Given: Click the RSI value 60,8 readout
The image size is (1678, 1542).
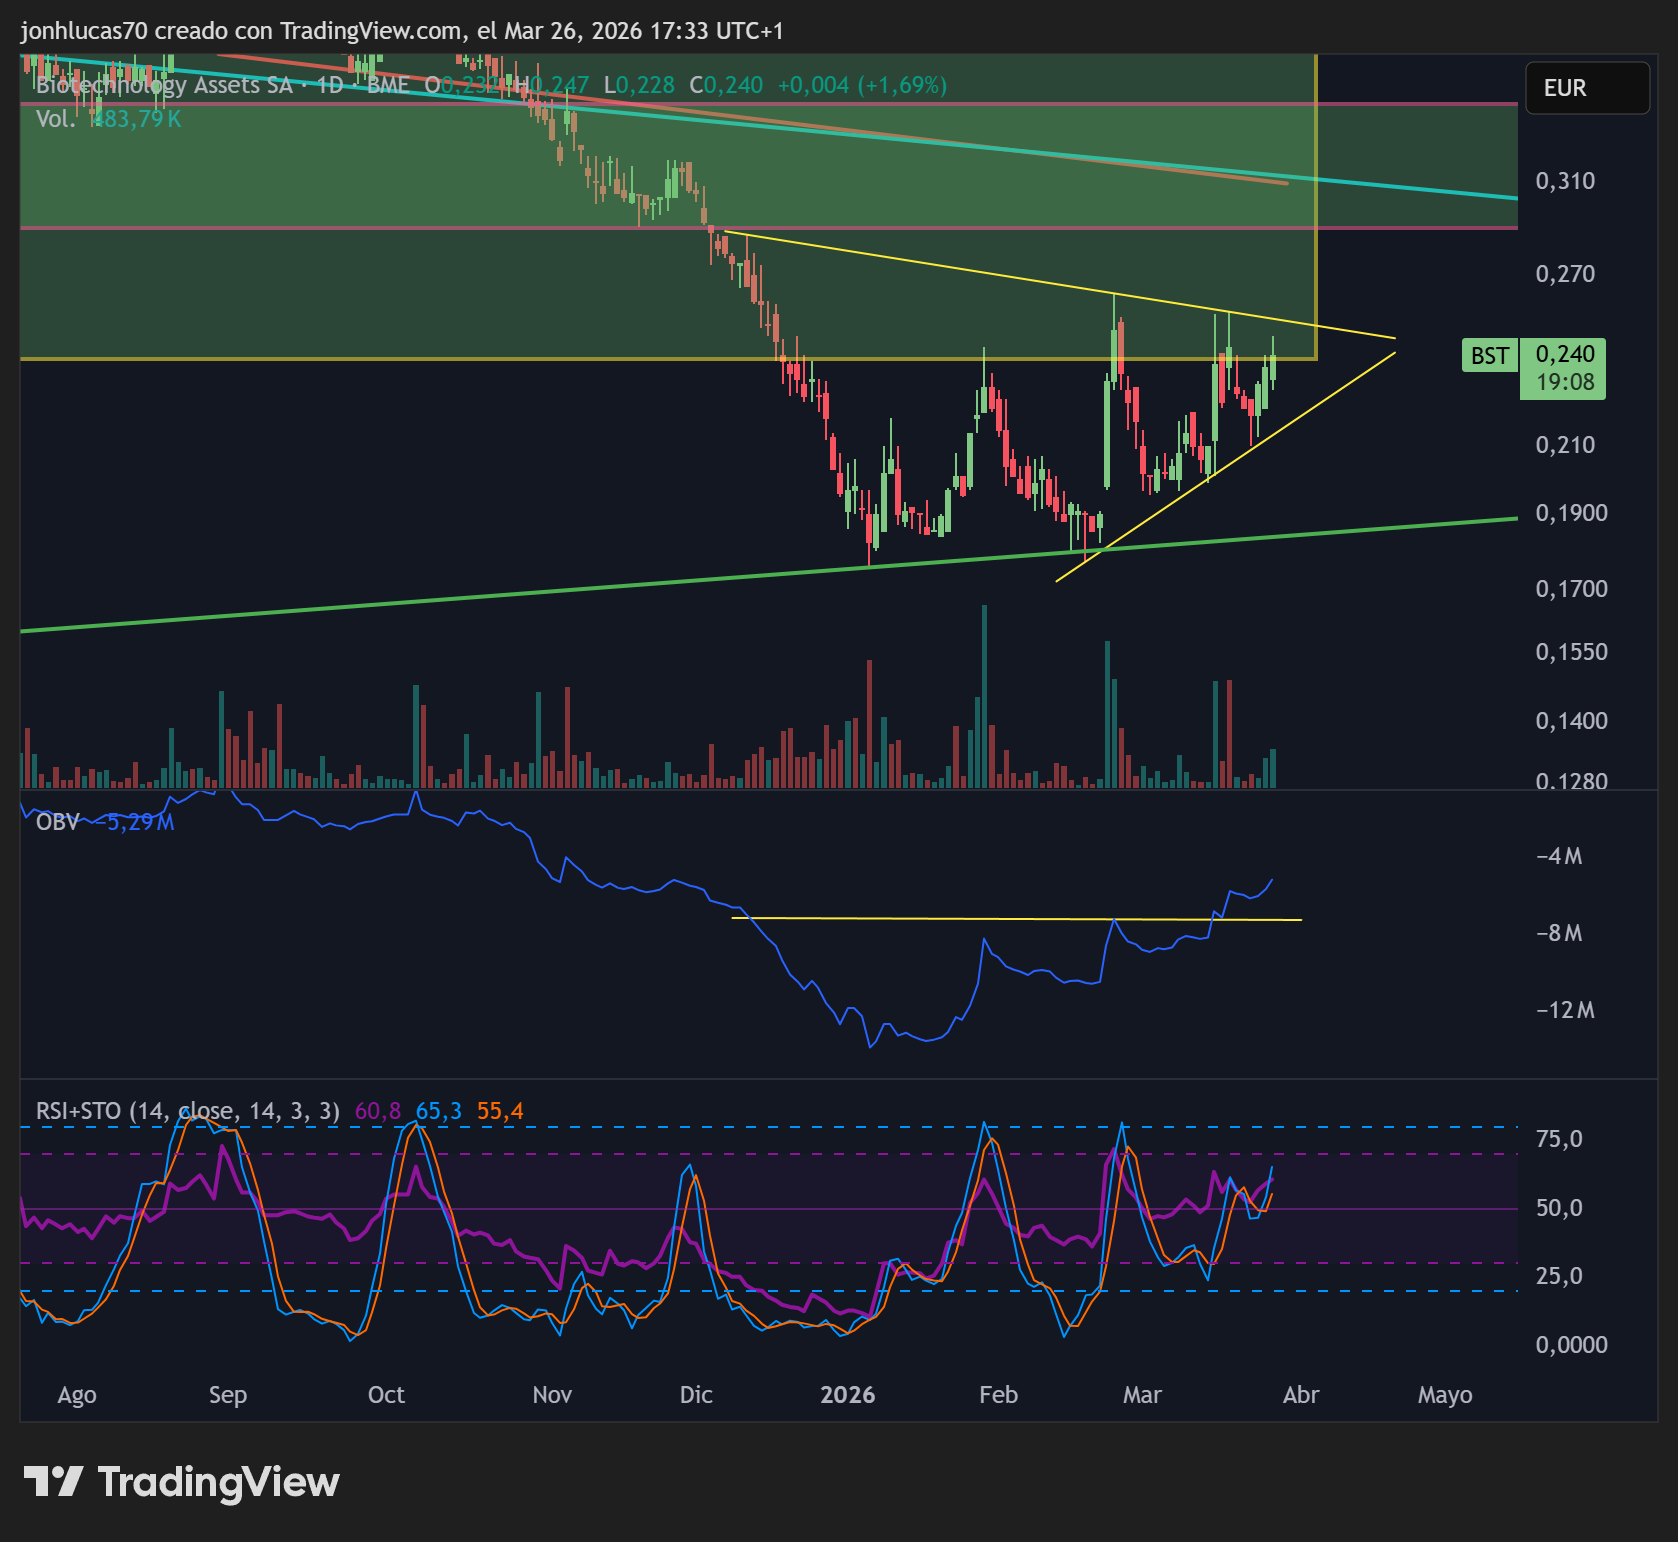Looking at the screenshot, I should coord(378,1111).
